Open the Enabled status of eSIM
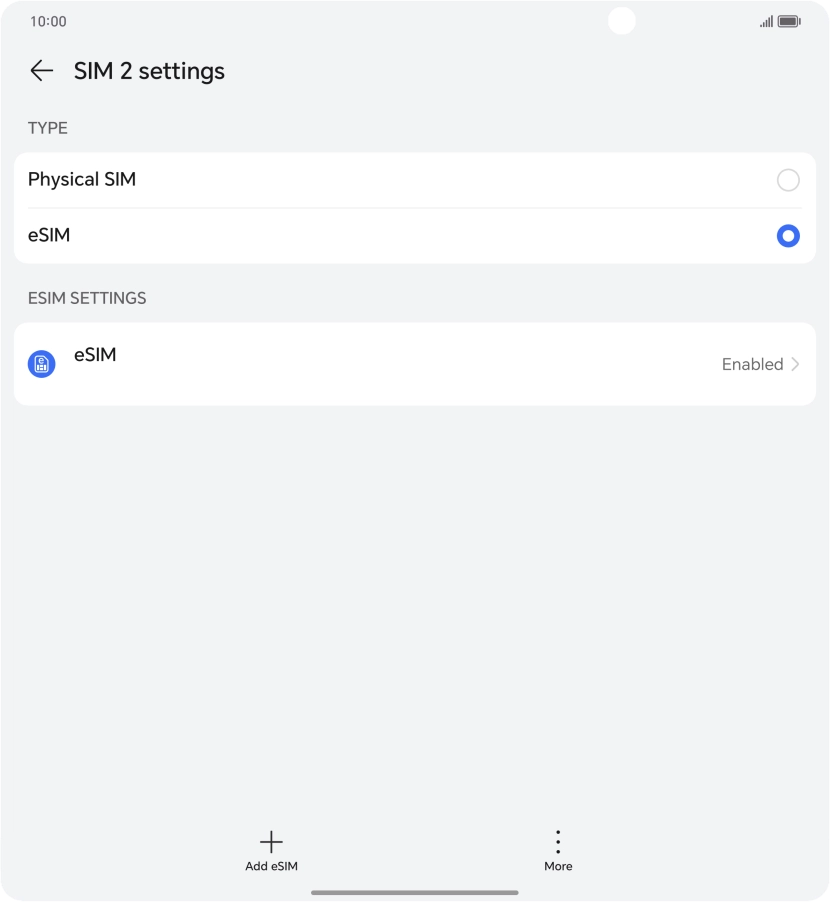The height and width of the screenshot is (902, 830). pyautogui.click(x=752, y=364)
